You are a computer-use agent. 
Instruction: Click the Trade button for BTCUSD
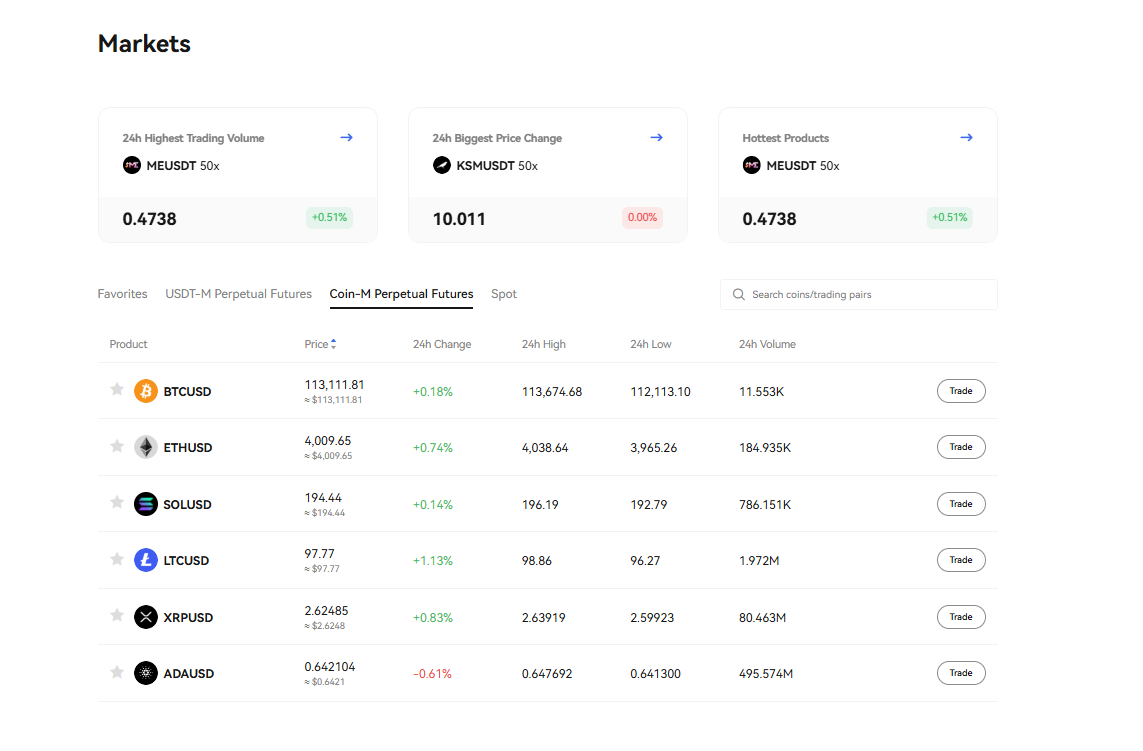tap(960, 391)
